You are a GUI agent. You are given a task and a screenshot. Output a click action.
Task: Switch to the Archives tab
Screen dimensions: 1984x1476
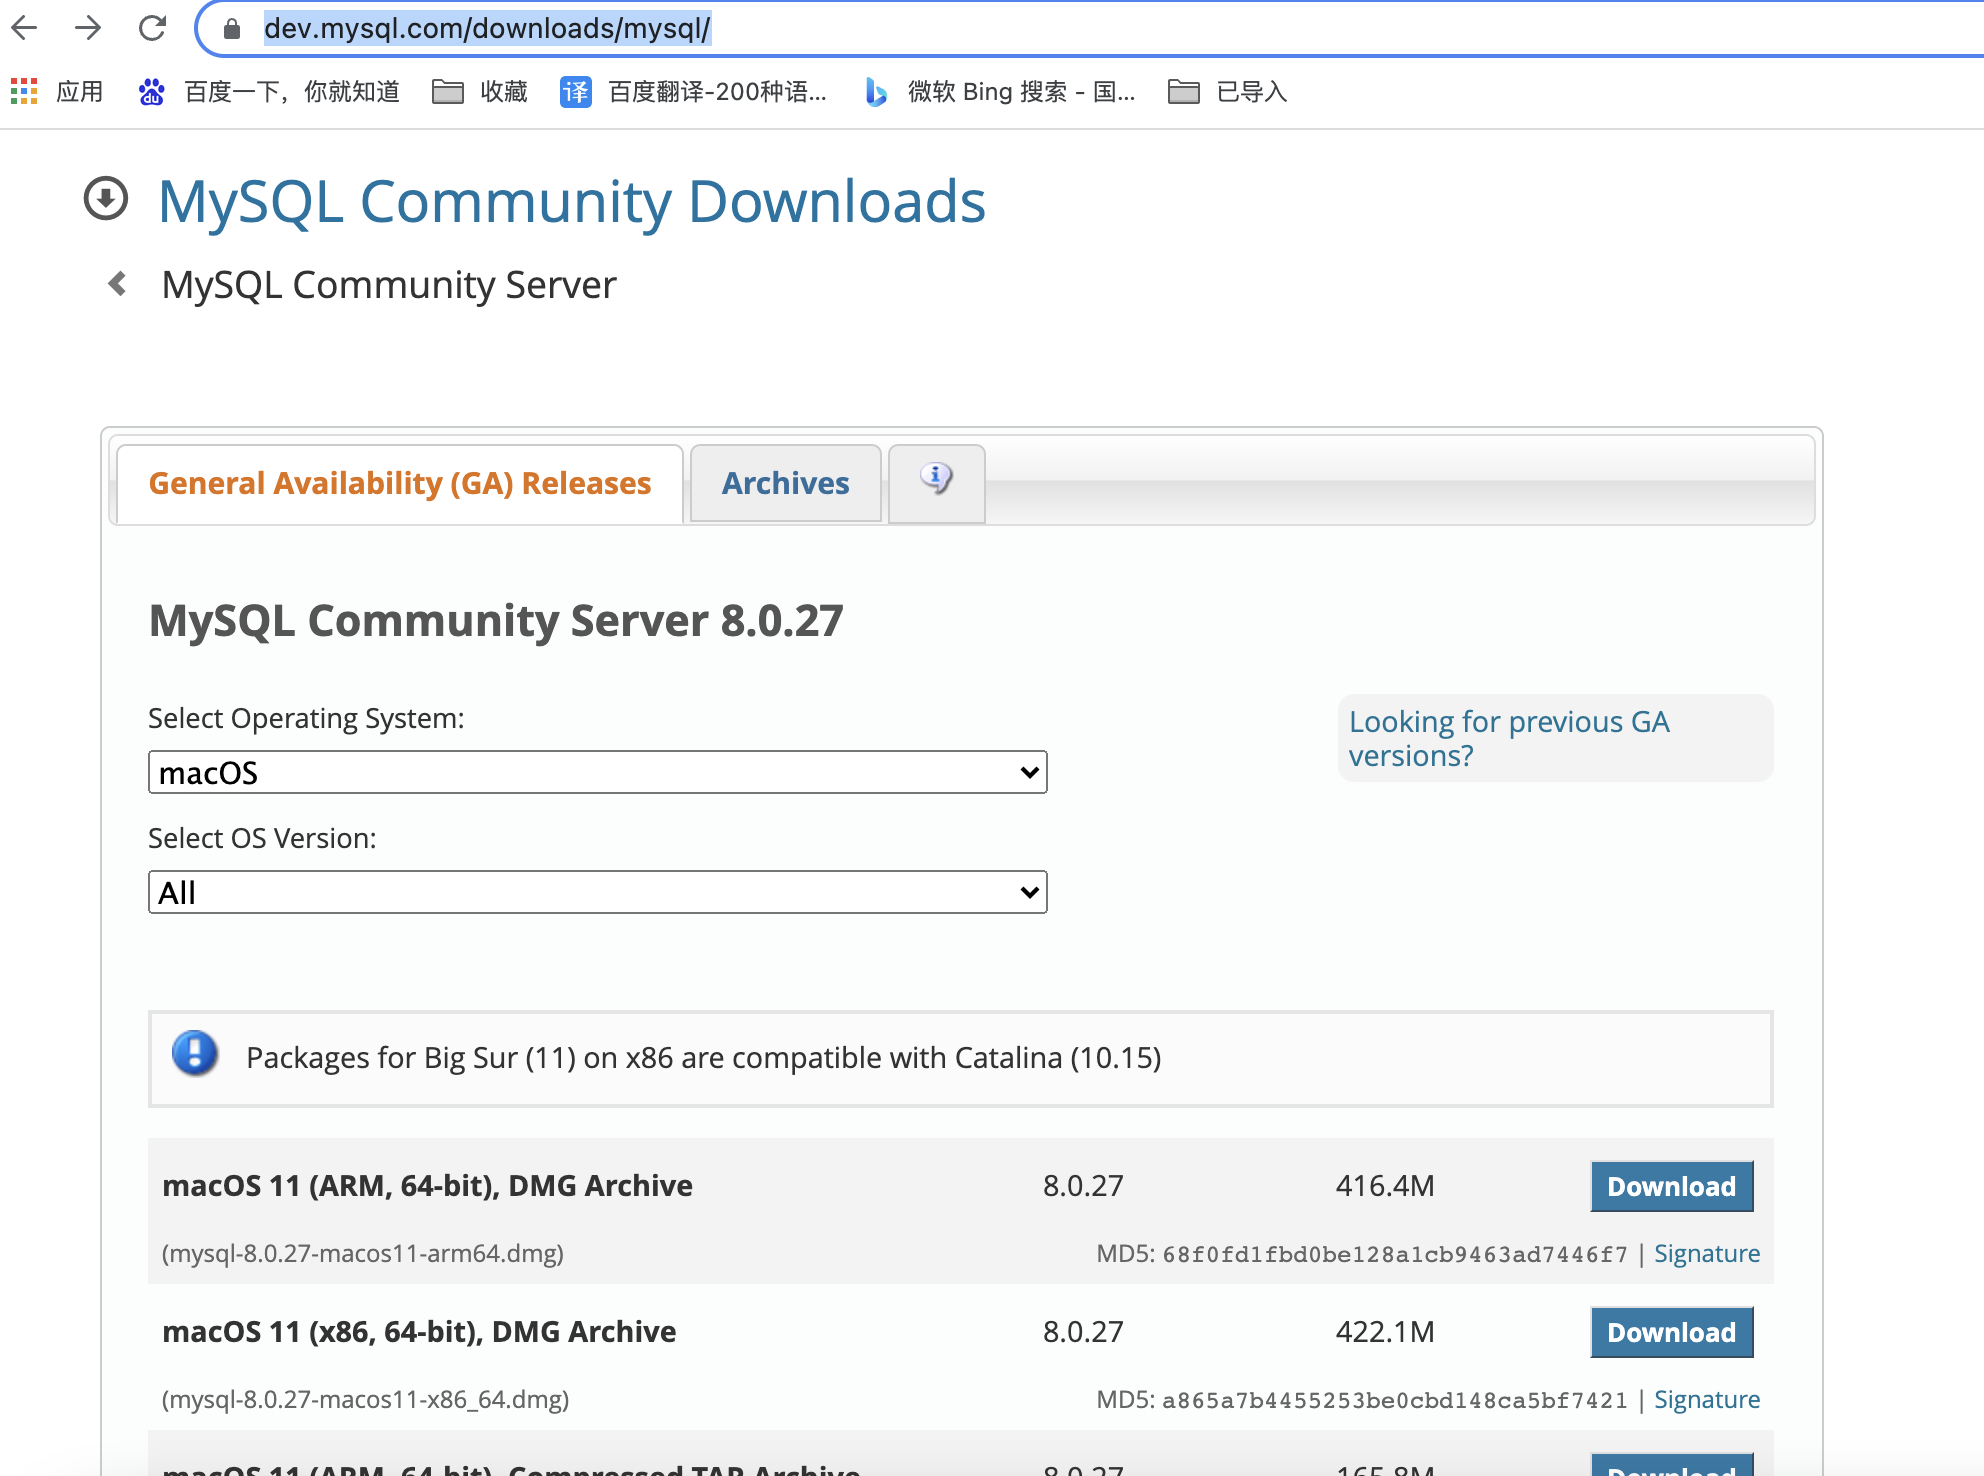tap(785, 484)
